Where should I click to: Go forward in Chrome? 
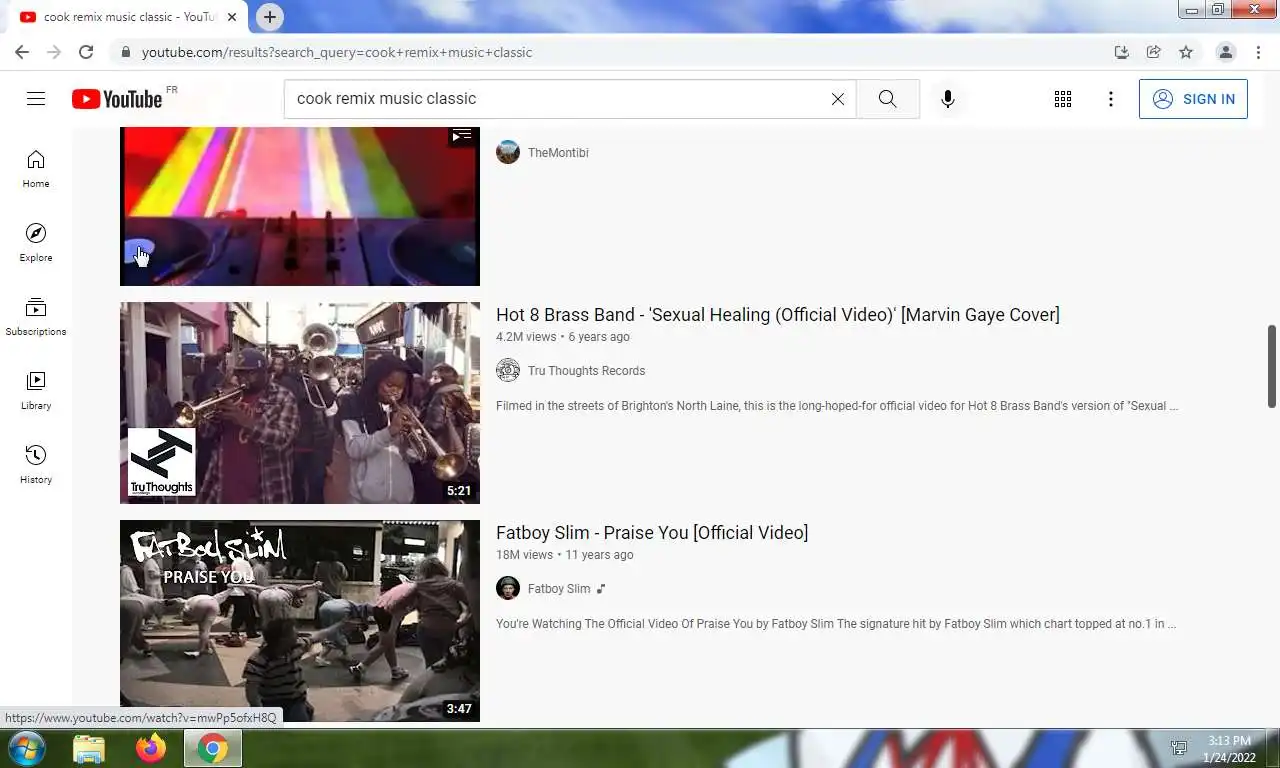click(x=54, y=52)
